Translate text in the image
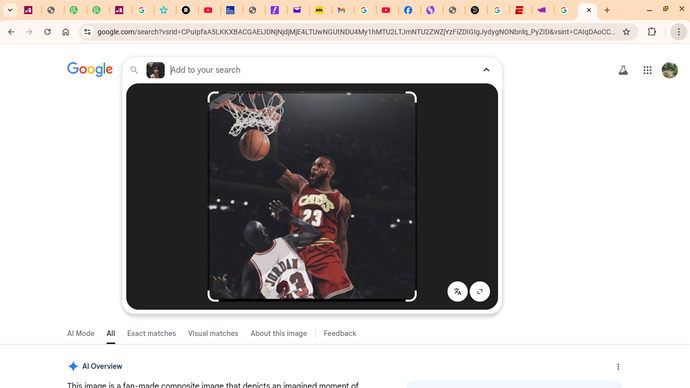Image resolution: width=690 pixels, height=388 pixels. coord(457,291)
